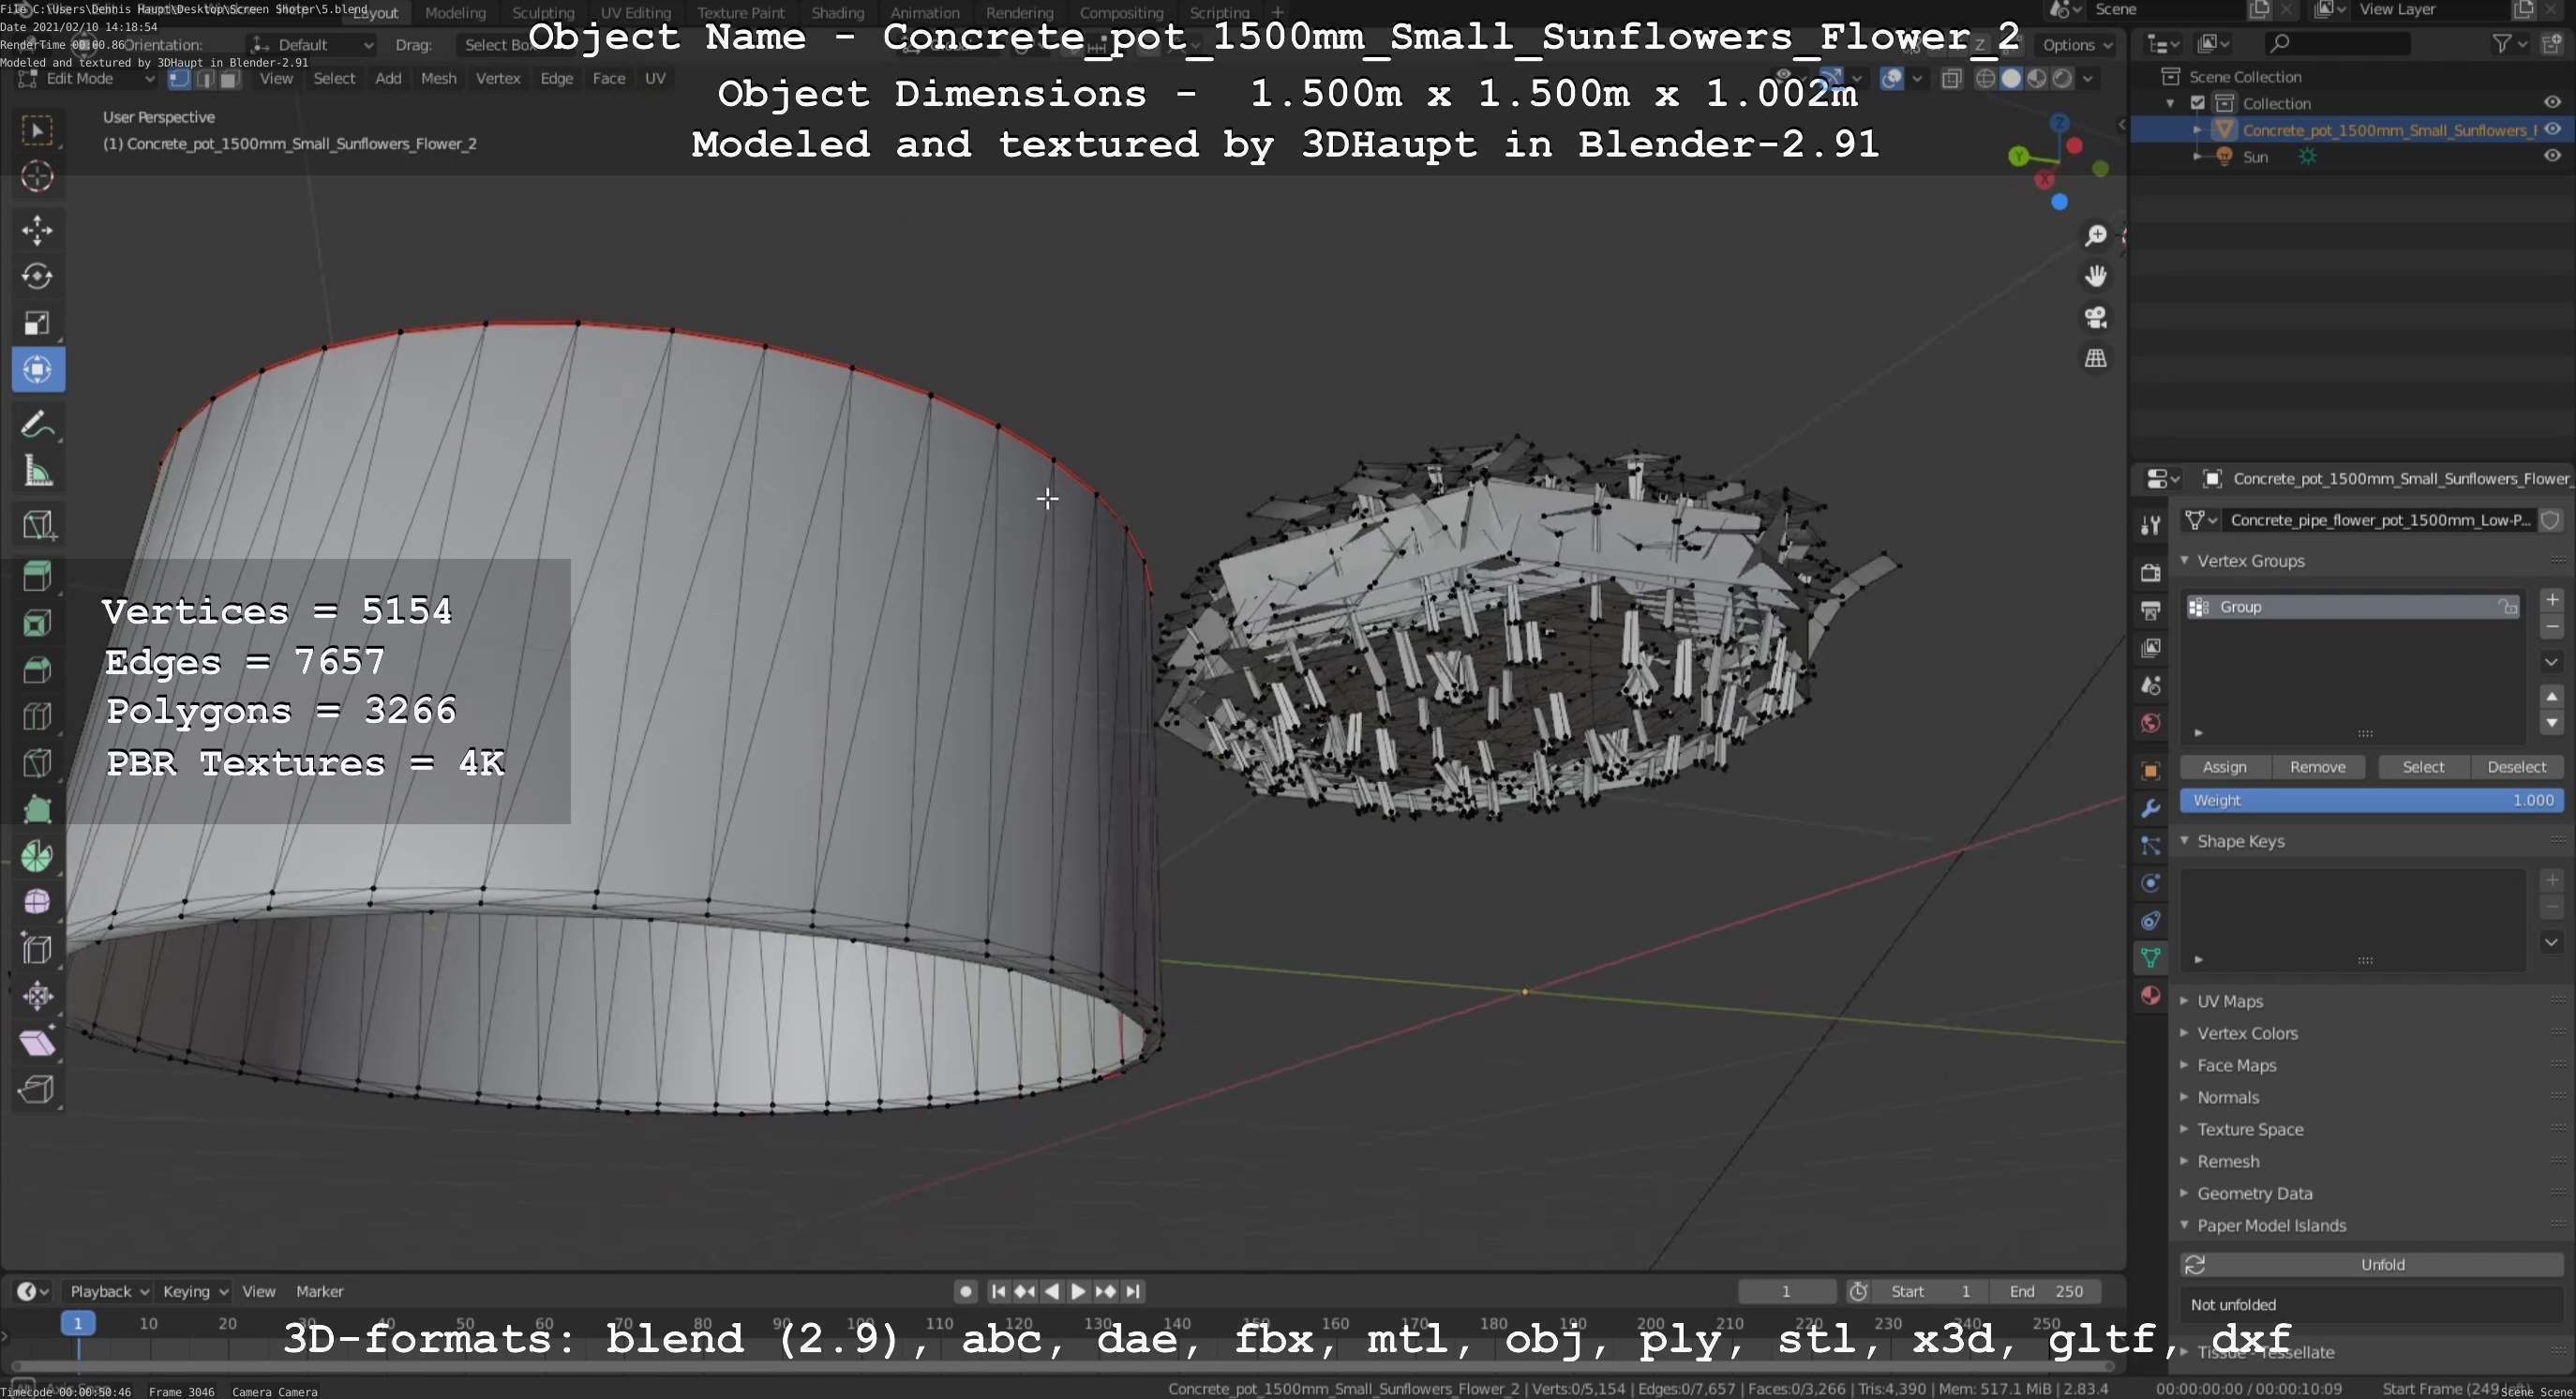This screenshot has height=1399, width=2576.
Task: Select the Scale tool
Action: [x=37, y=323]
